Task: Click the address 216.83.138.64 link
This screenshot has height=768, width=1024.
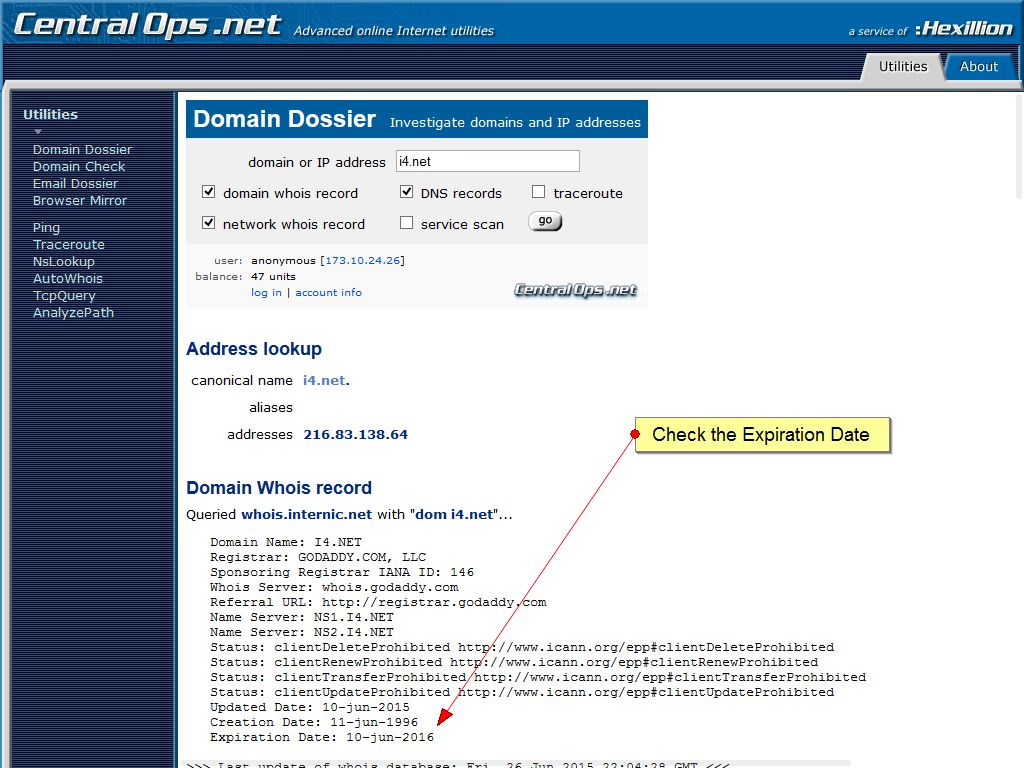Action: pos(355,434)
